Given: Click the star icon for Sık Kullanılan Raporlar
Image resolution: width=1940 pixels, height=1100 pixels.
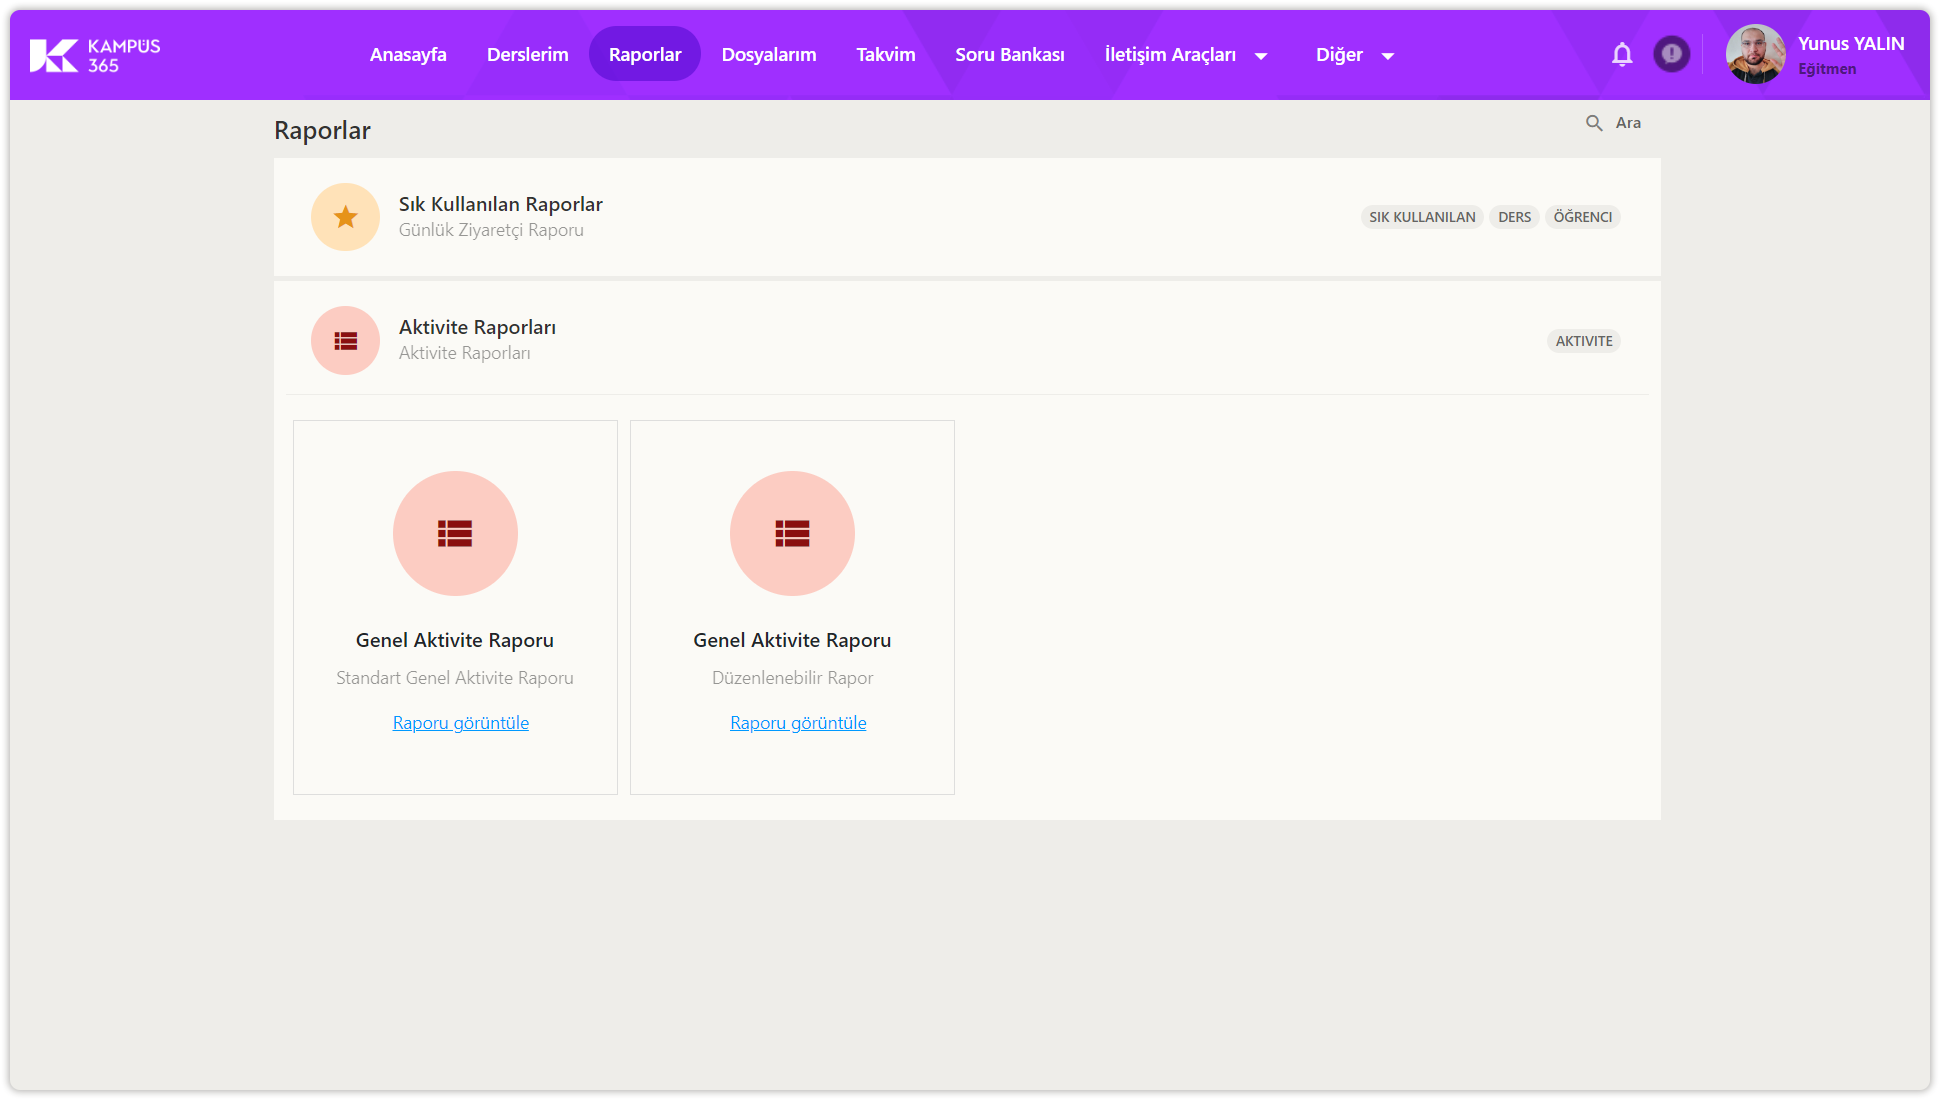Looking at the screenshot, I should 345,217.
